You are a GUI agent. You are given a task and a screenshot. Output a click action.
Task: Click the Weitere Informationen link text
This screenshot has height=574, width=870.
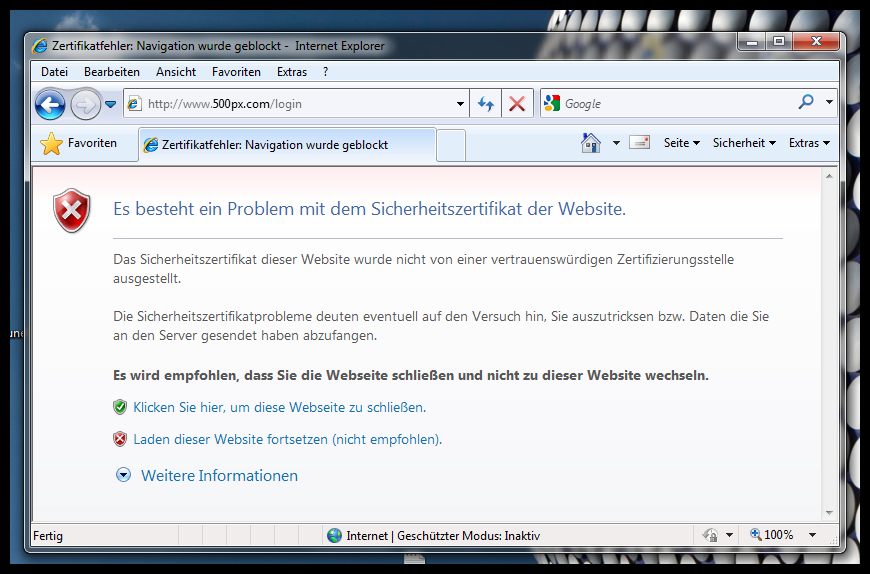(x=219, y=476)
